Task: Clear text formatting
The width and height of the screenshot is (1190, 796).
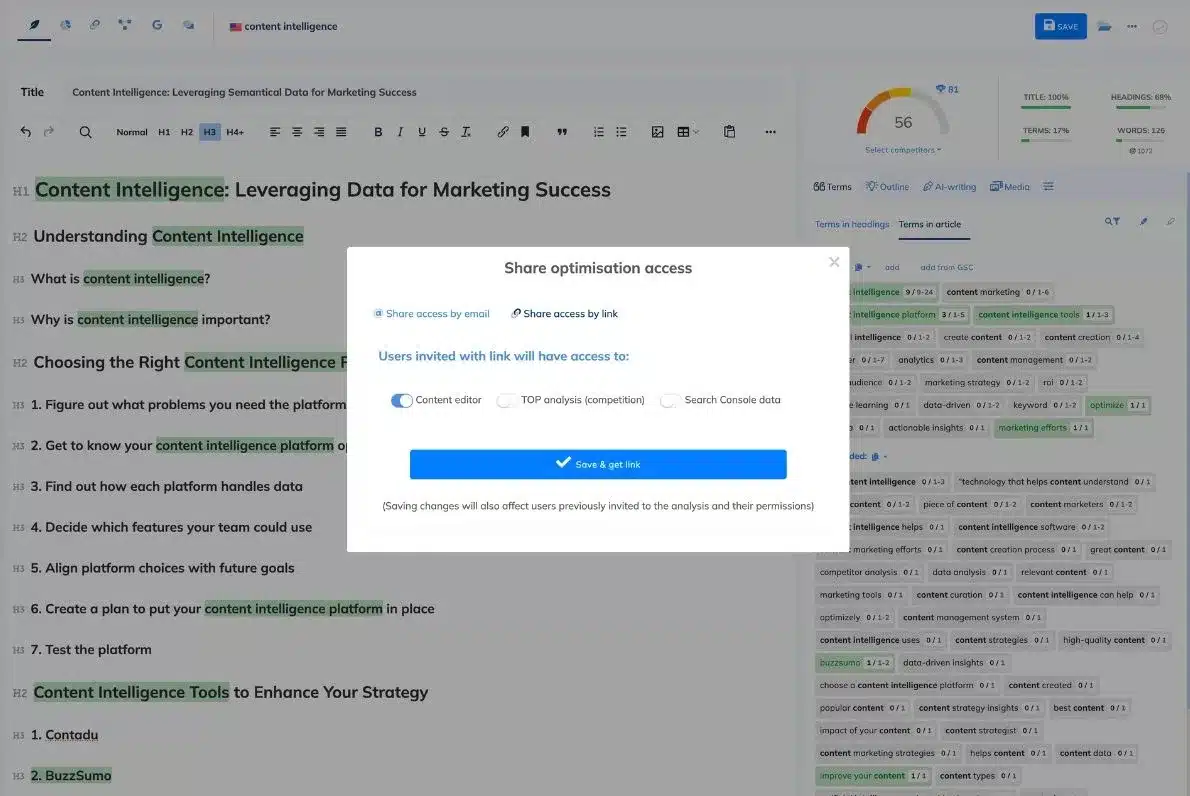Action: [466, 132]
